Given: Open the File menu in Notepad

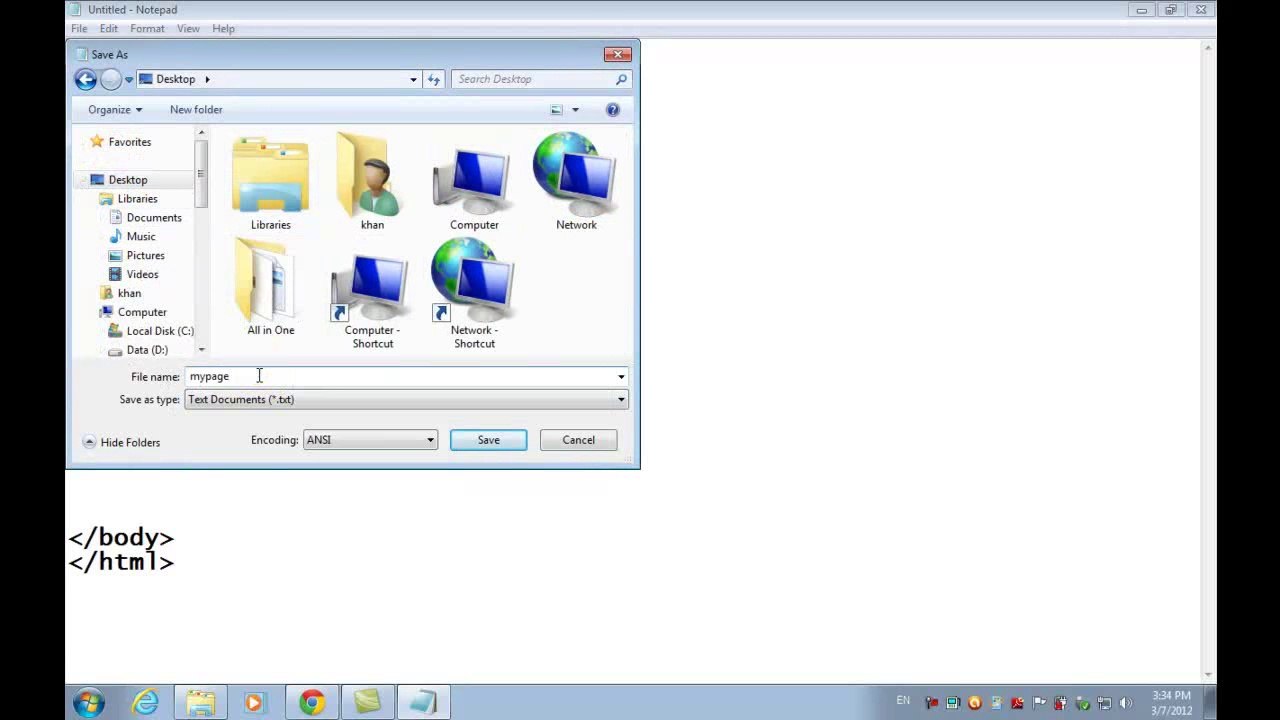Looking at the screenshot, I should pyautogui.click(x=79, y=29).
